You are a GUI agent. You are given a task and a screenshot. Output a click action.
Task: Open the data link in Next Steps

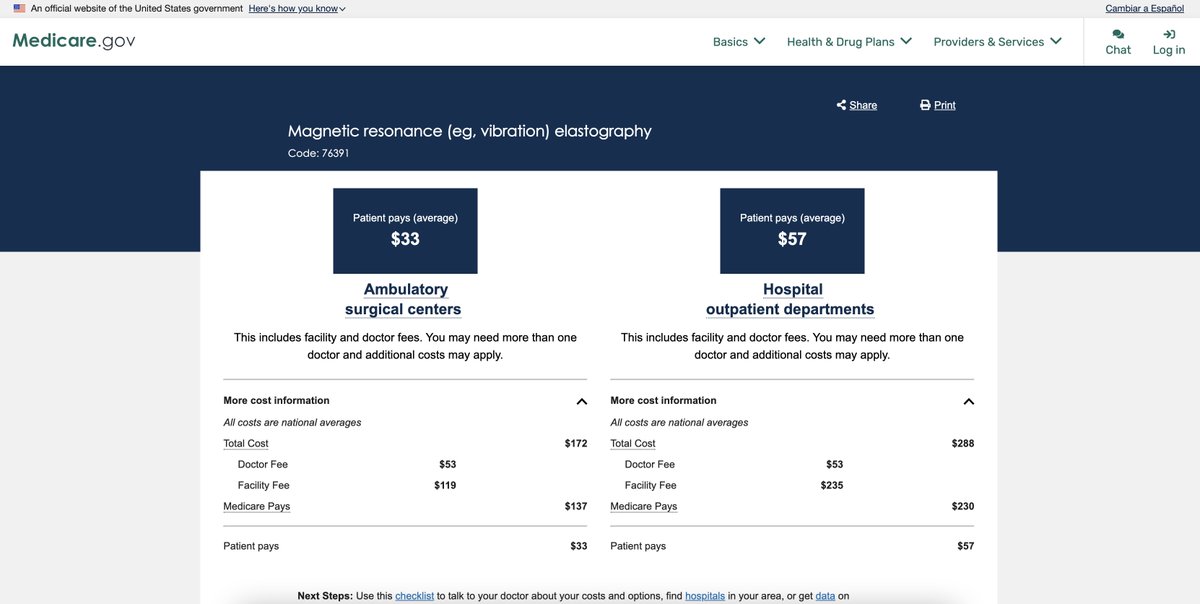(825, 596)
